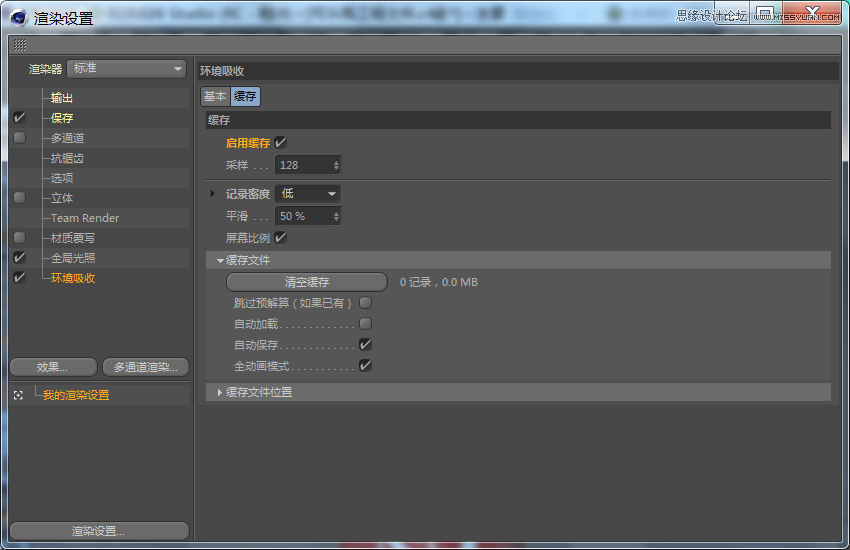
Task: Click the Cinema 4D logo icon in title bar
Action: (x=18, y=17)
